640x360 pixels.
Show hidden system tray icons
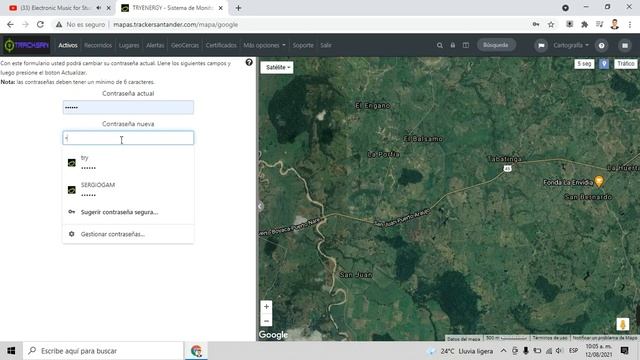click(504, 351)
